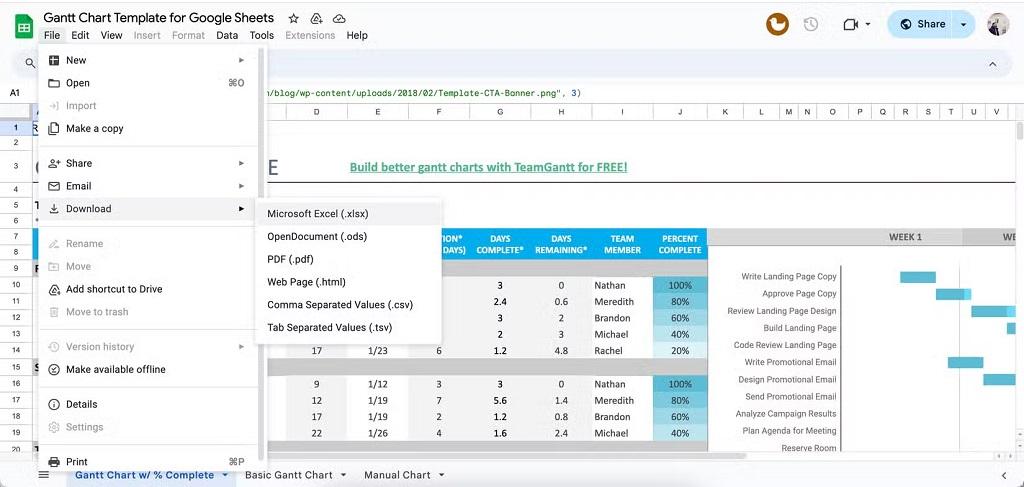Expand the Share submenu arrow
1024x487 pixels.
[x=241, y=163]
